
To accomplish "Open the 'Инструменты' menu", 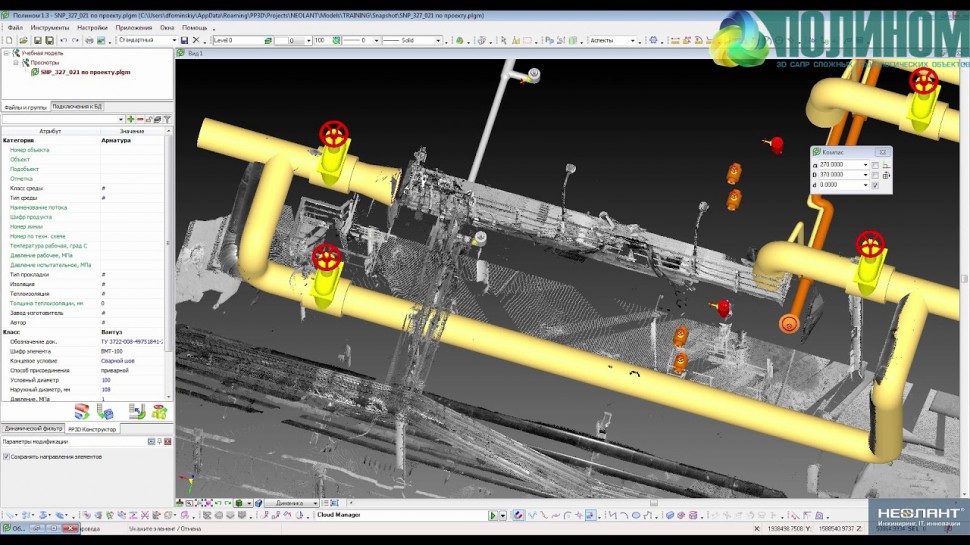I will pyautogui.click(x=50, y=28).
